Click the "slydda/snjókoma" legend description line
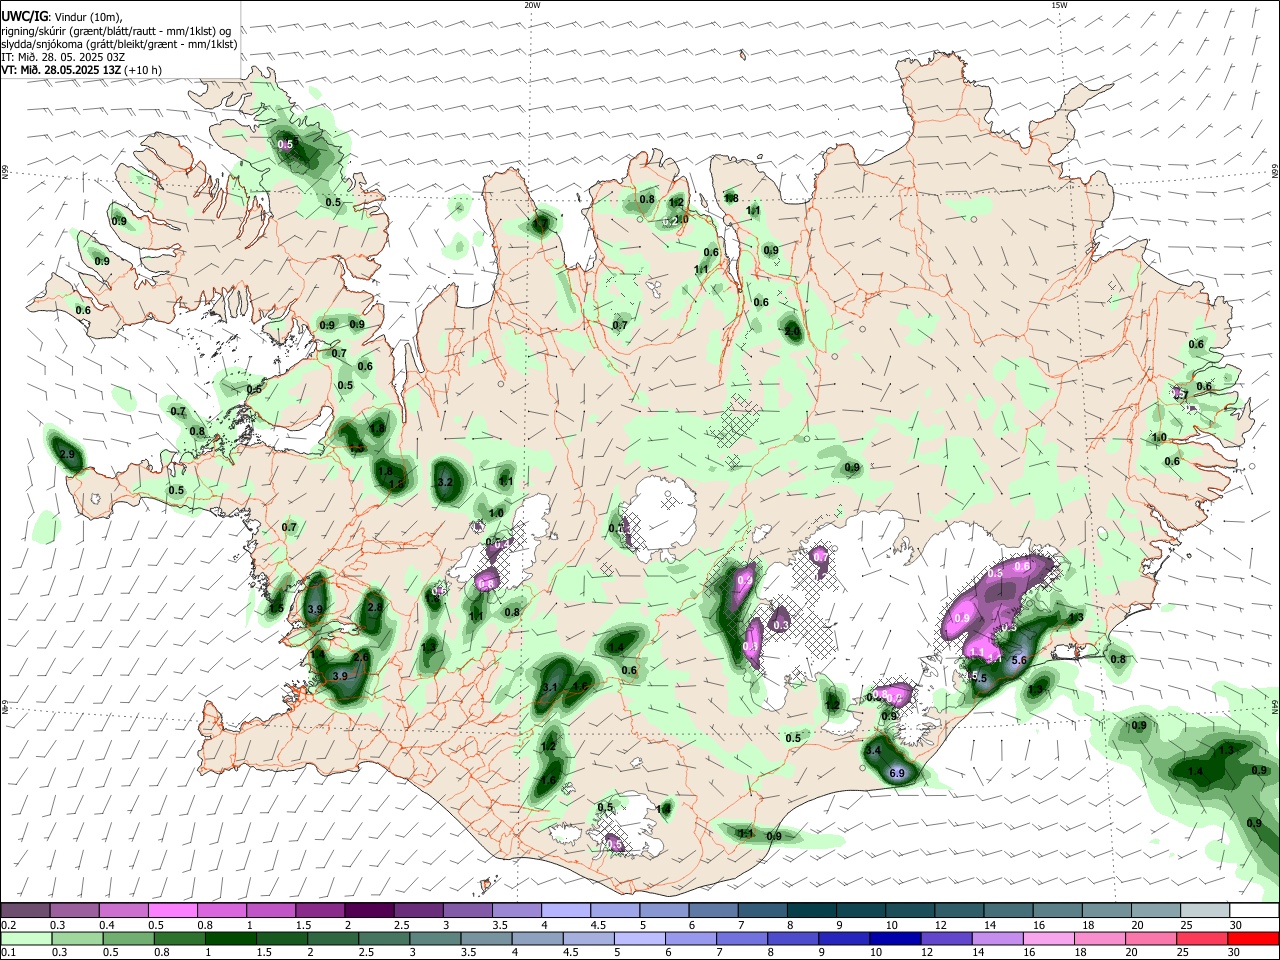Viewport: 1280px width, 960px height. tap(119, 44)
